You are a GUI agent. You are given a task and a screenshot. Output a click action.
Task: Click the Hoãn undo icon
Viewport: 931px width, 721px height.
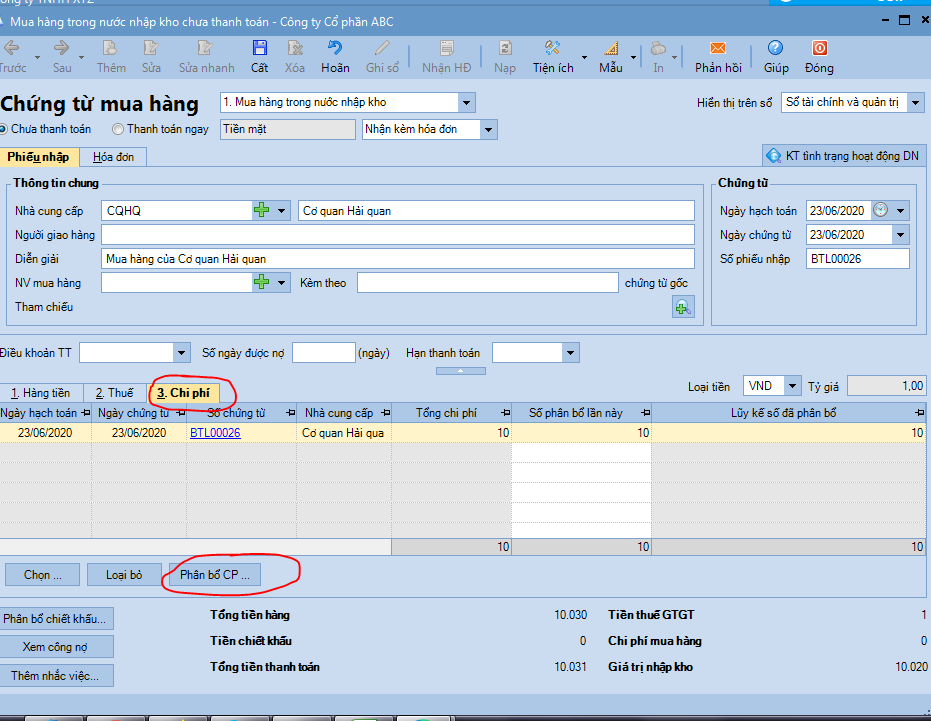coord(335,57)
